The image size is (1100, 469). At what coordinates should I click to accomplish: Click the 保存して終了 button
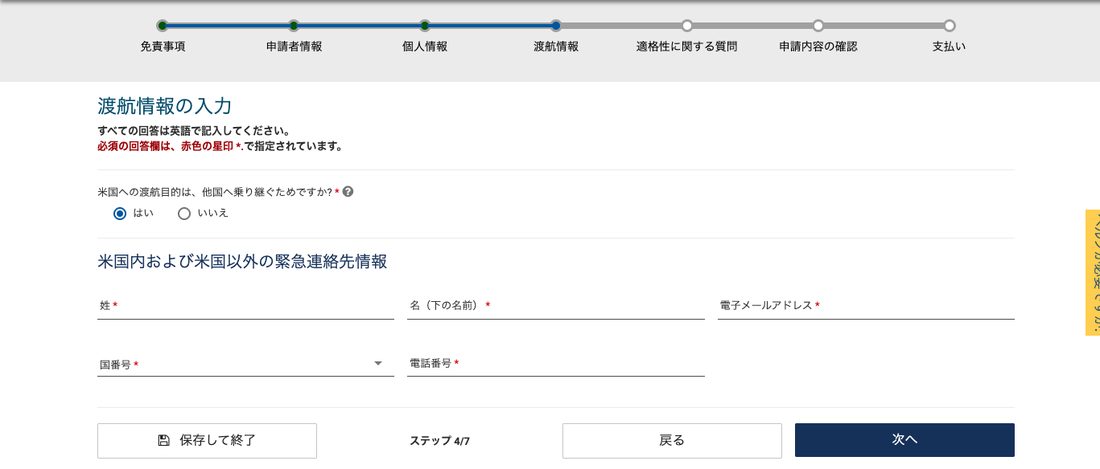(207, 440)
